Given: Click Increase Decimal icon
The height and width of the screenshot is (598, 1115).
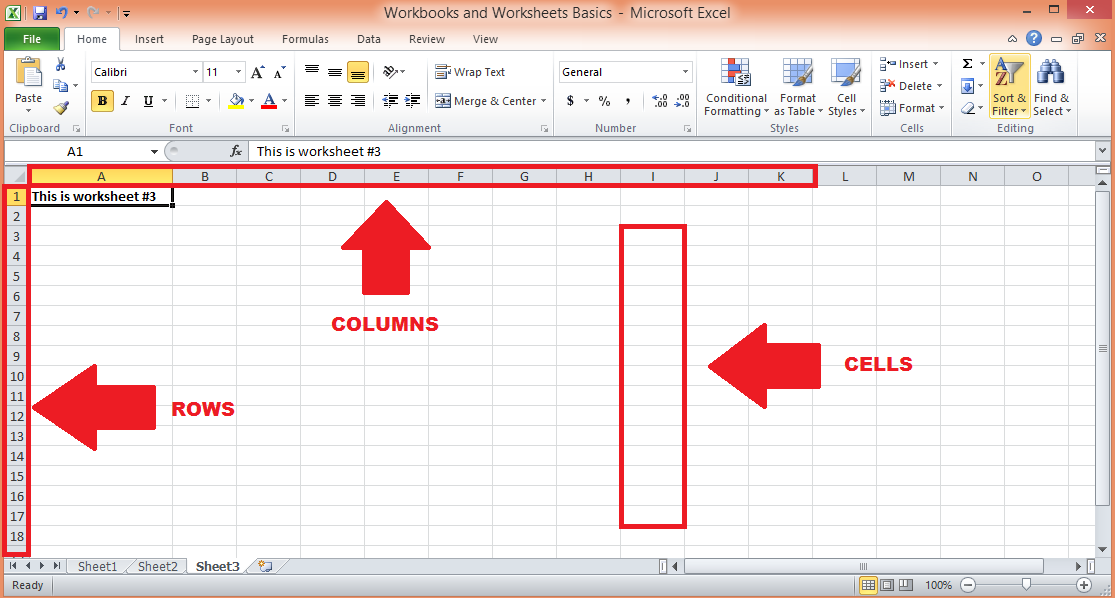Looking at the screenshot, I should 659,101.
